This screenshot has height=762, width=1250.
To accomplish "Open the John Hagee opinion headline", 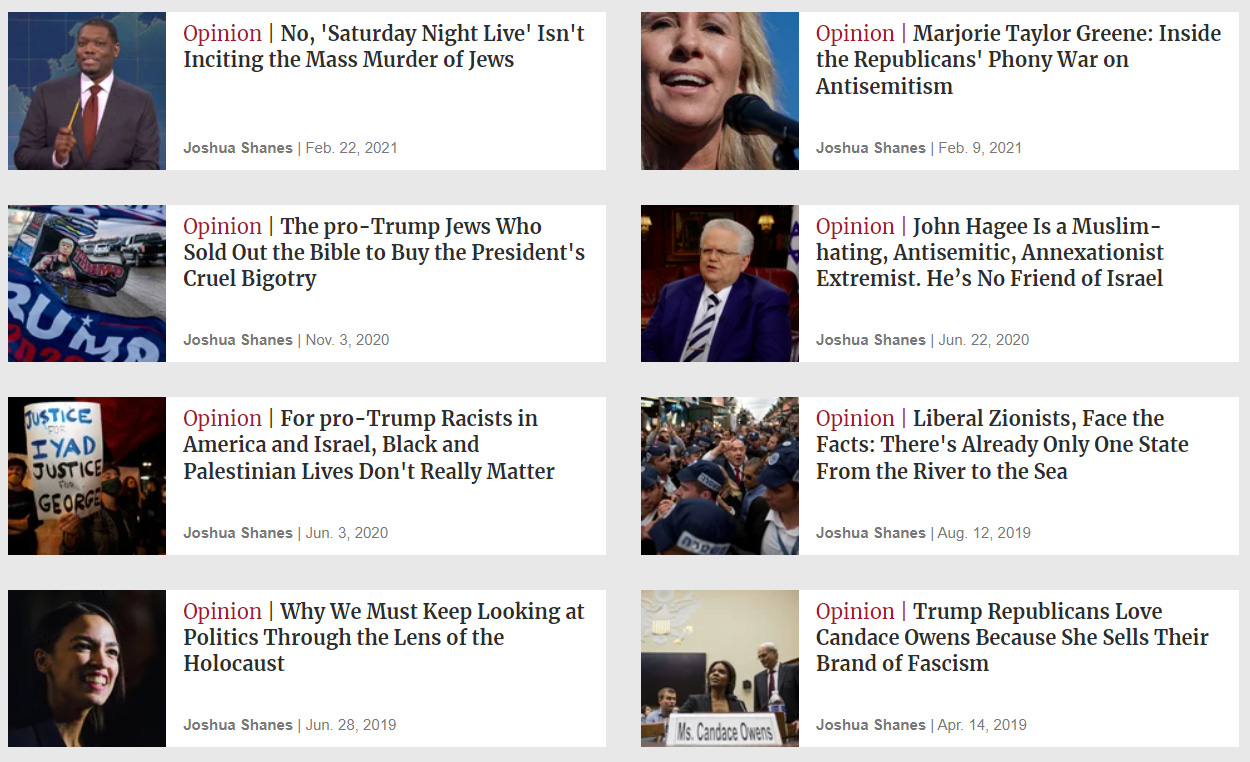I will point(990,252).
